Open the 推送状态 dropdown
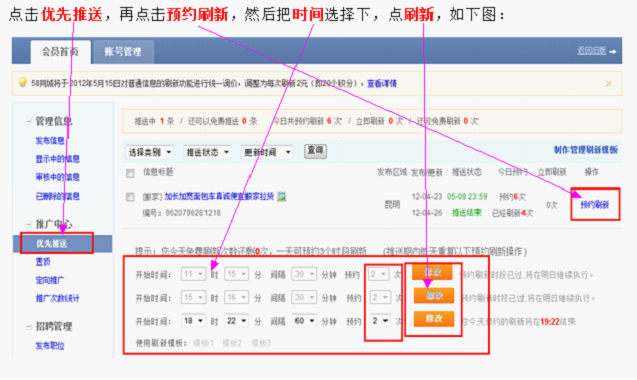This screenshot has height=380, width=637. [207, 152]
